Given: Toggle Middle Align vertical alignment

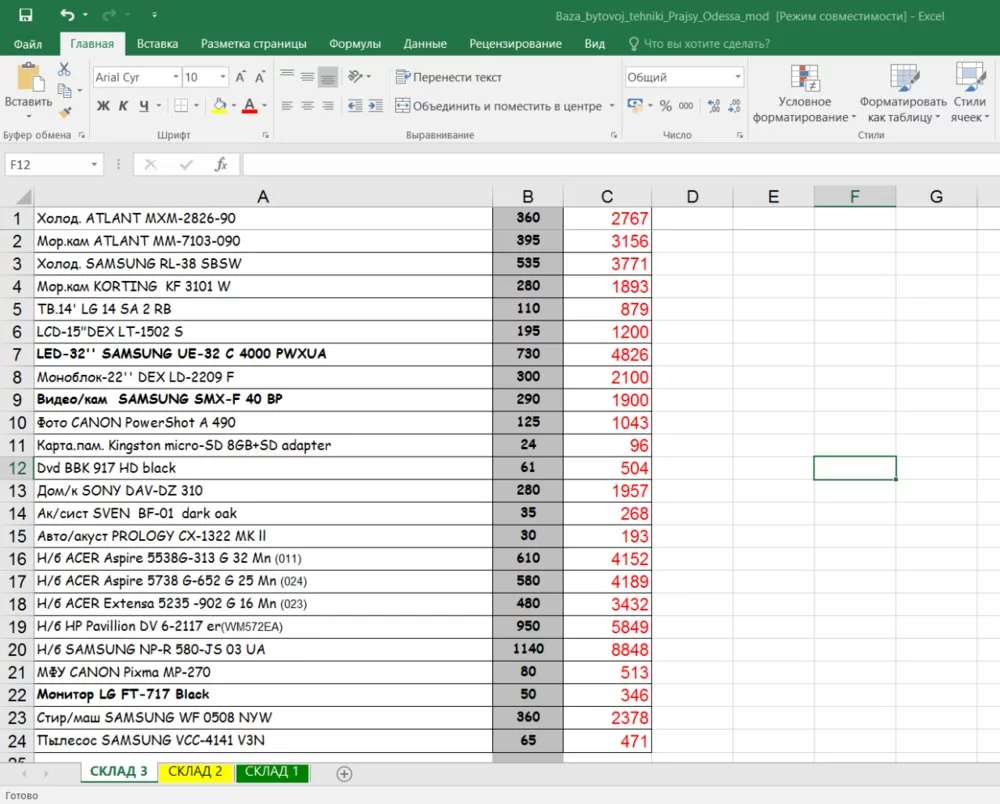Looking at the screenshot, I should click(307, 77).
